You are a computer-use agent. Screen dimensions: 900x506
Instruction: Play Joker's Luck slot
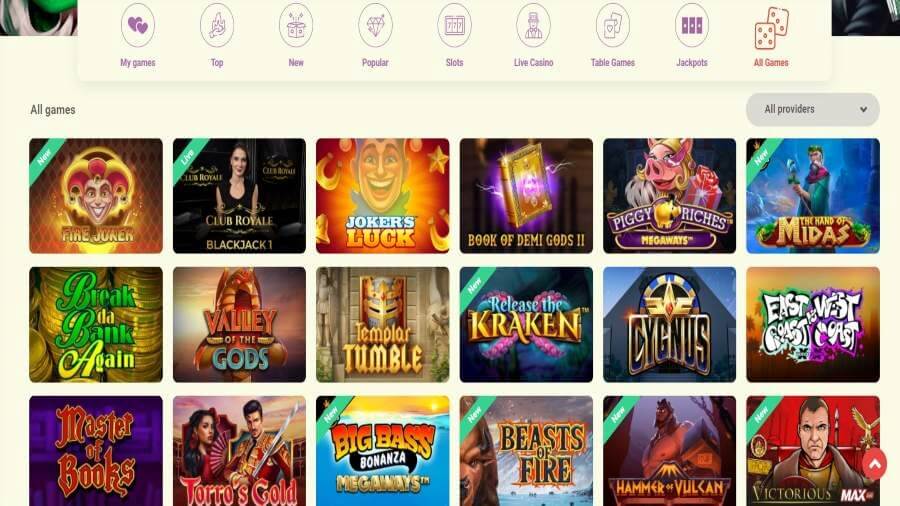(383, 196)
